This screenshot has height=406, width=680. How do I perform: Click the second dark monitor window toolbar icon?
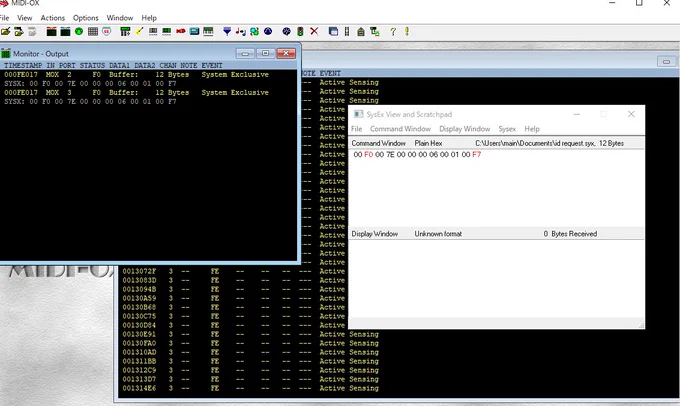[65, 31]
